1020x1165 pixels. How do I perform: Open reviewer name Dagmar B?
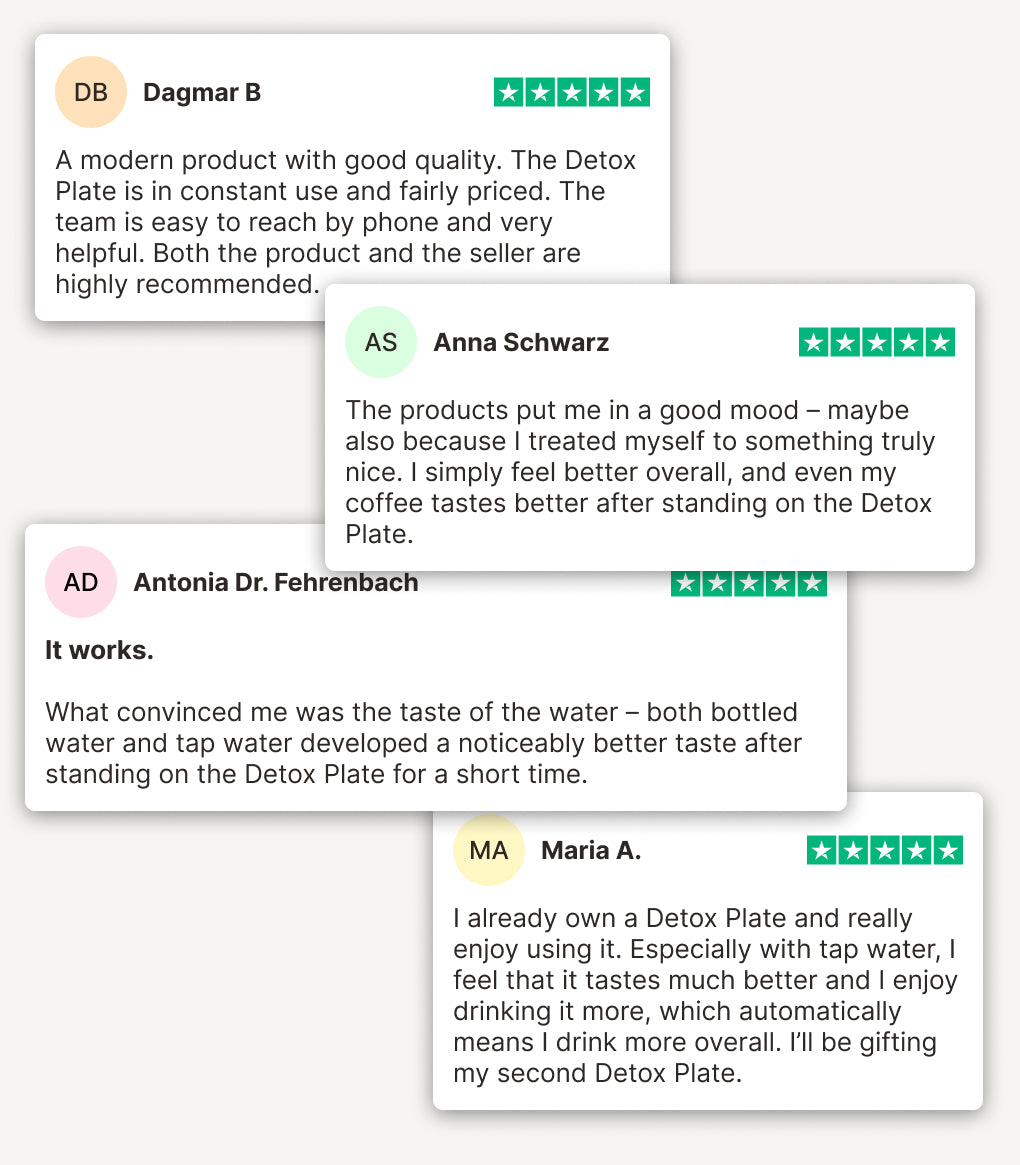(202, 93)
